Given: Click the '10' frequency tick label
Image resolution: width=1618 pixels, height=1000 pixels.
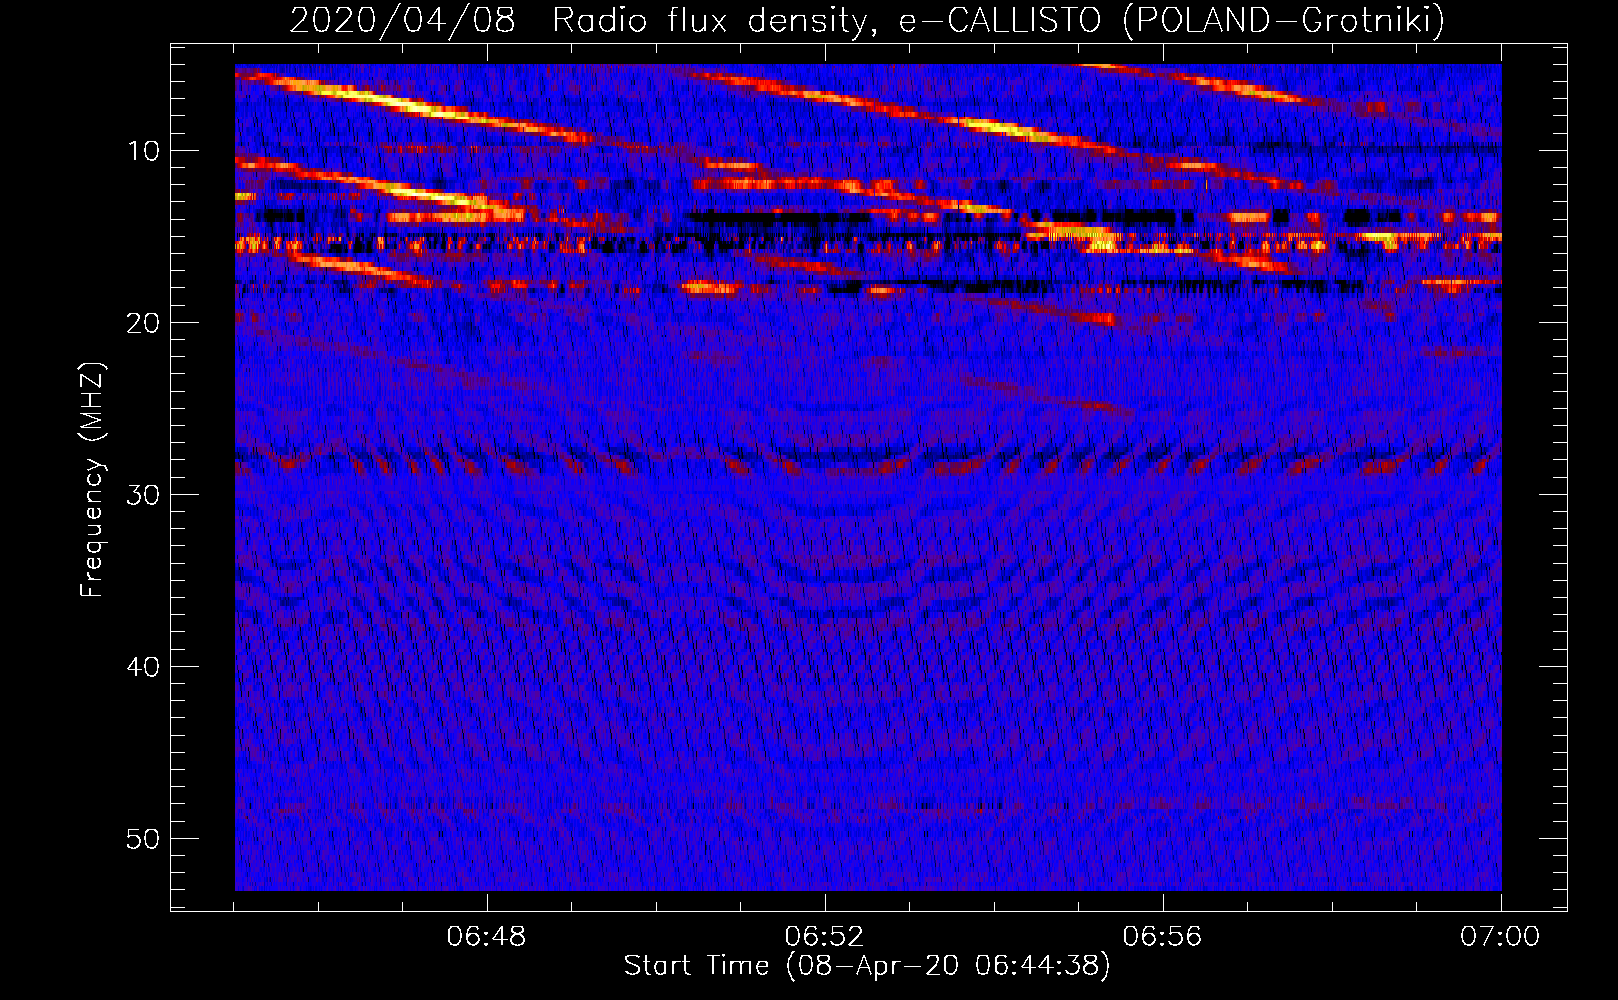Looking at the screenshot, I should (x=144, y=151).
